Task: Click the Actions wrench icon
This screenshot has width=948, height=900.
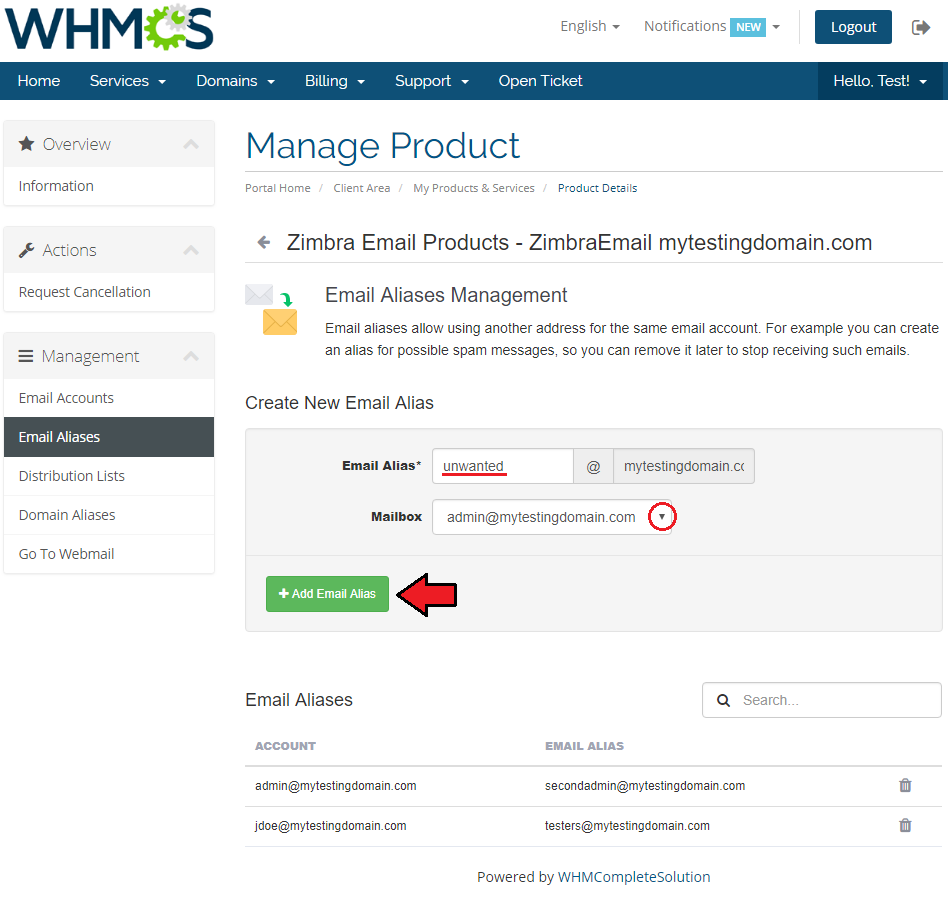Action: tap(26, 250)
